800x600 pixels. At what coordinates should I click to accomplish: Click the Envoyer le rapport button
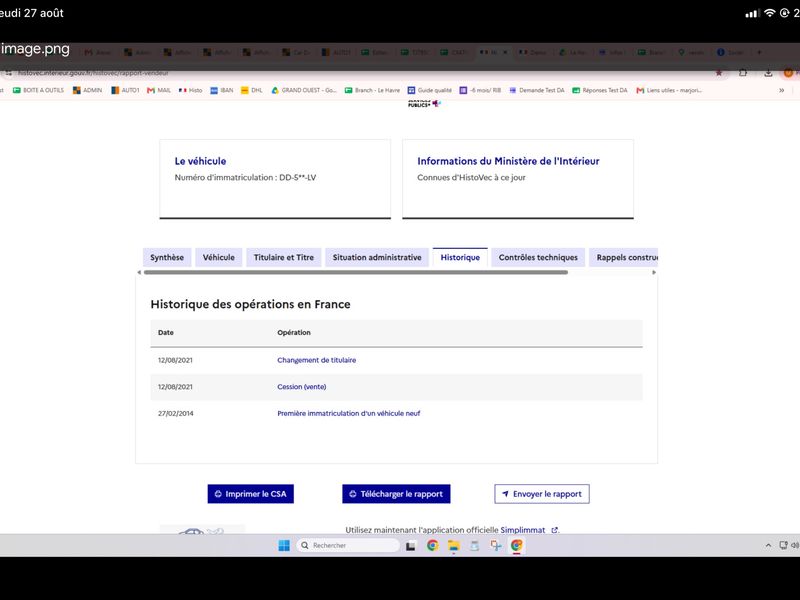[x=542, y=494]
